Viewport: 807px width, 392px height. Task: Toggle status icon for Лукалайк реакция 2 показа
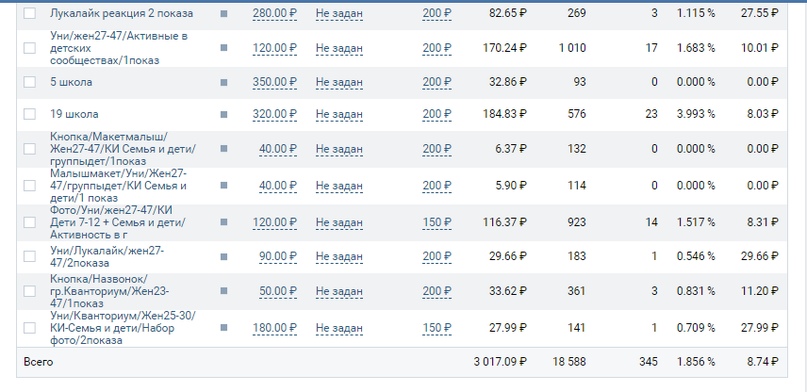pyautogui.click(x=223, y=14)
